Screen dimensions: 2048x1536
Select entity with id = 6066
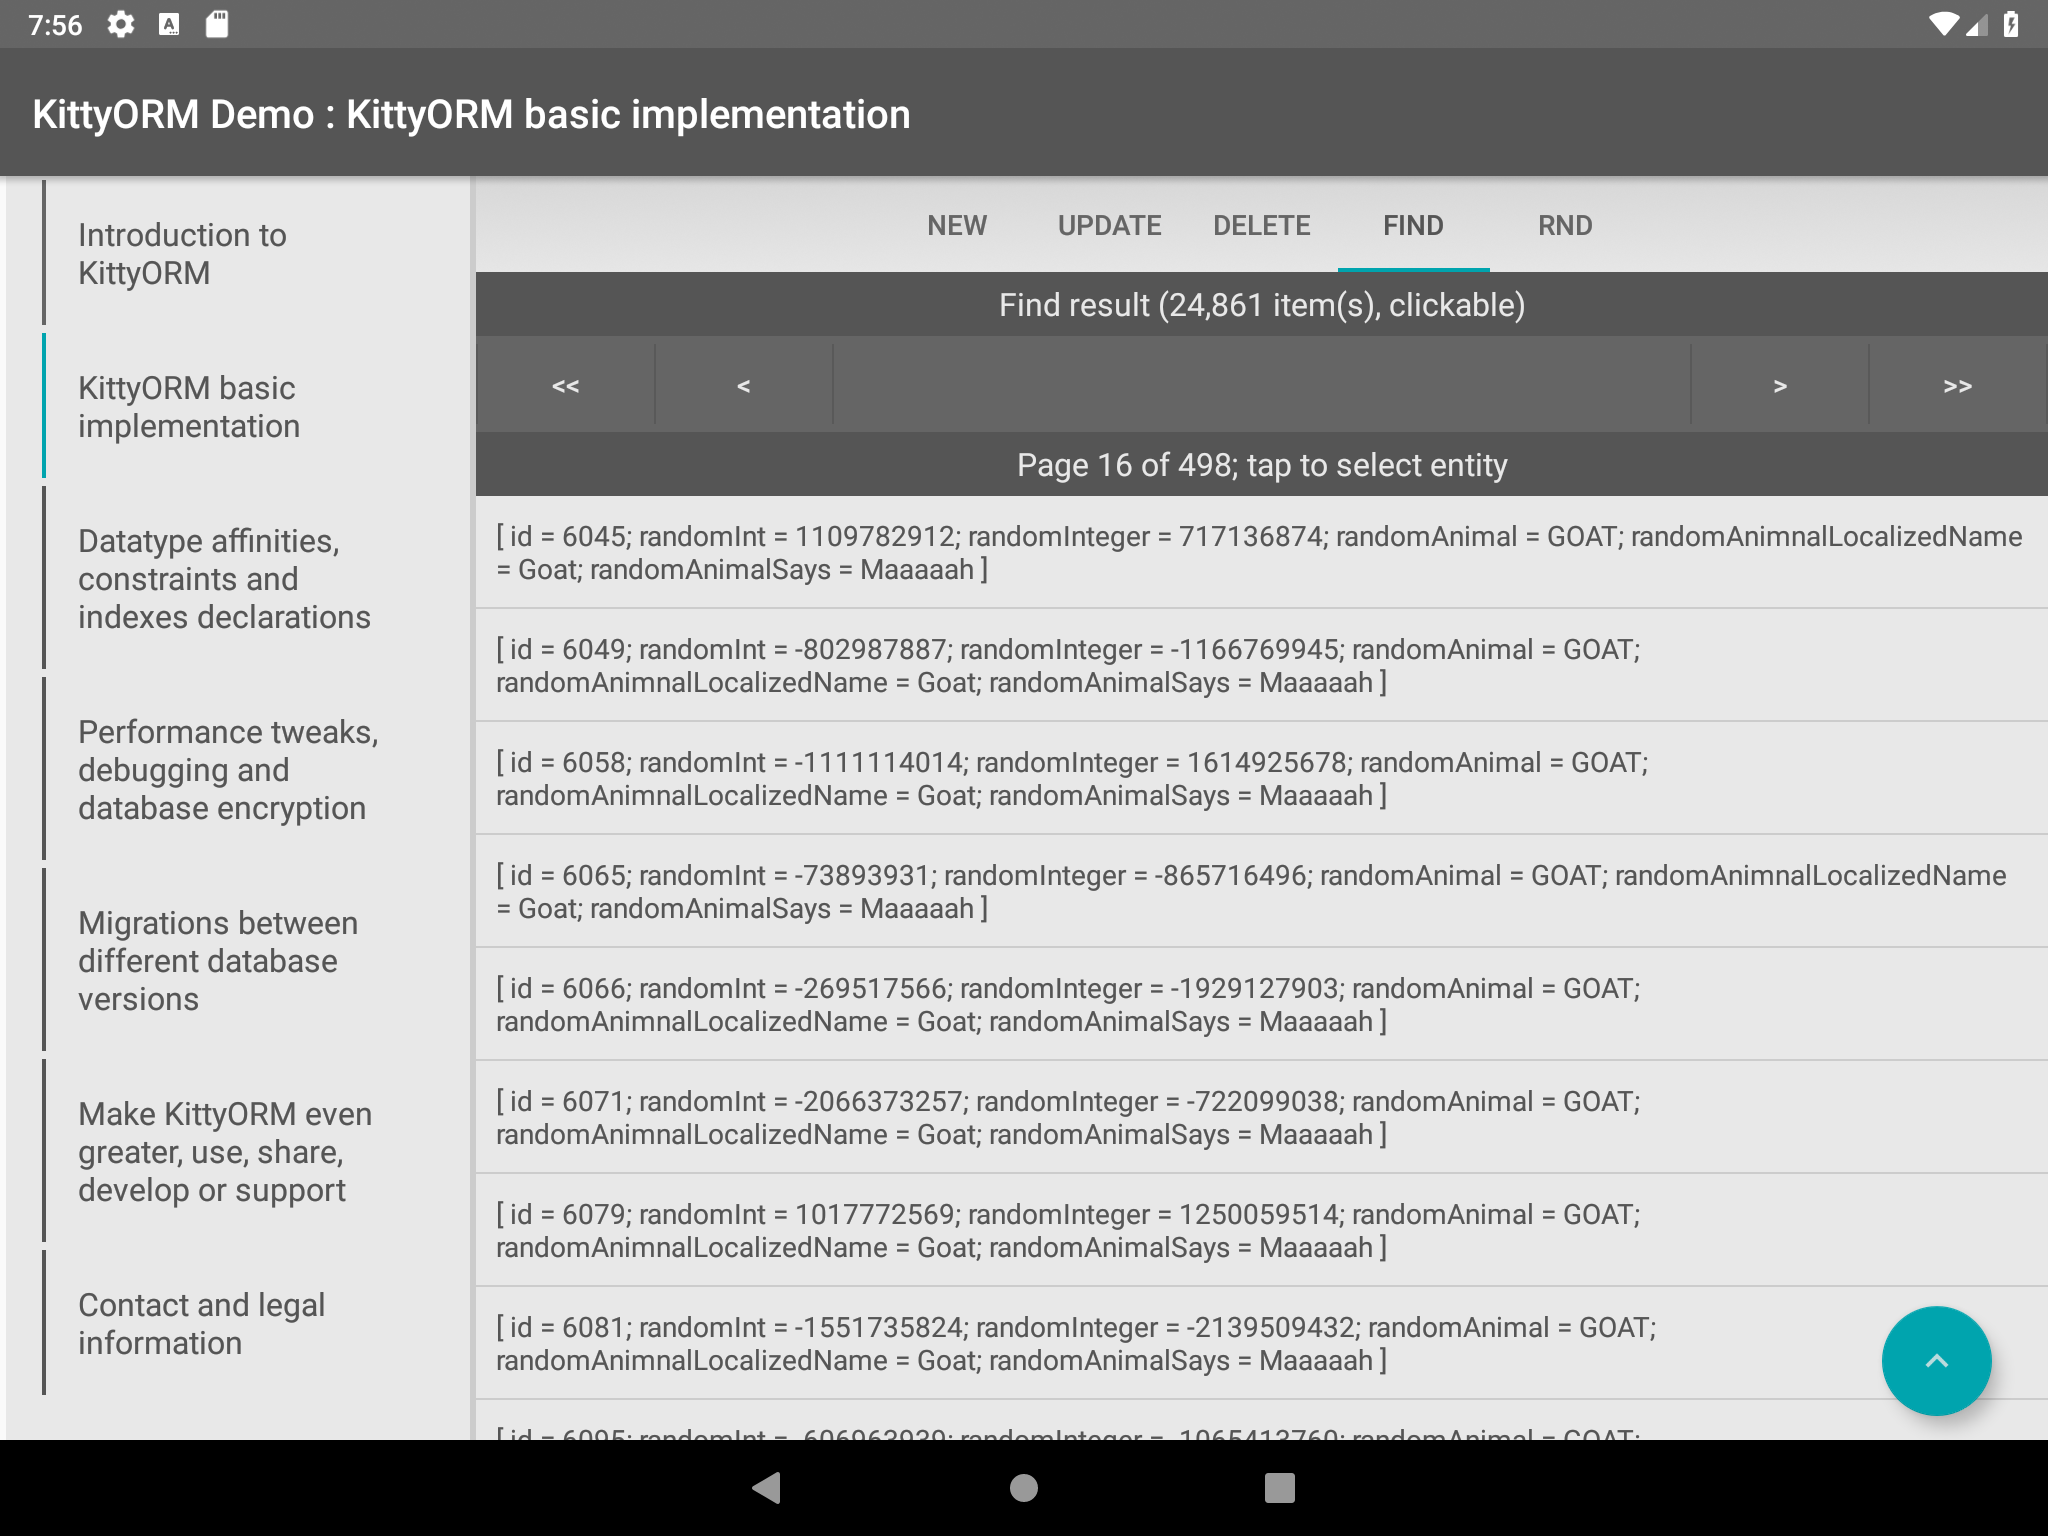tap(1262, 1005)
